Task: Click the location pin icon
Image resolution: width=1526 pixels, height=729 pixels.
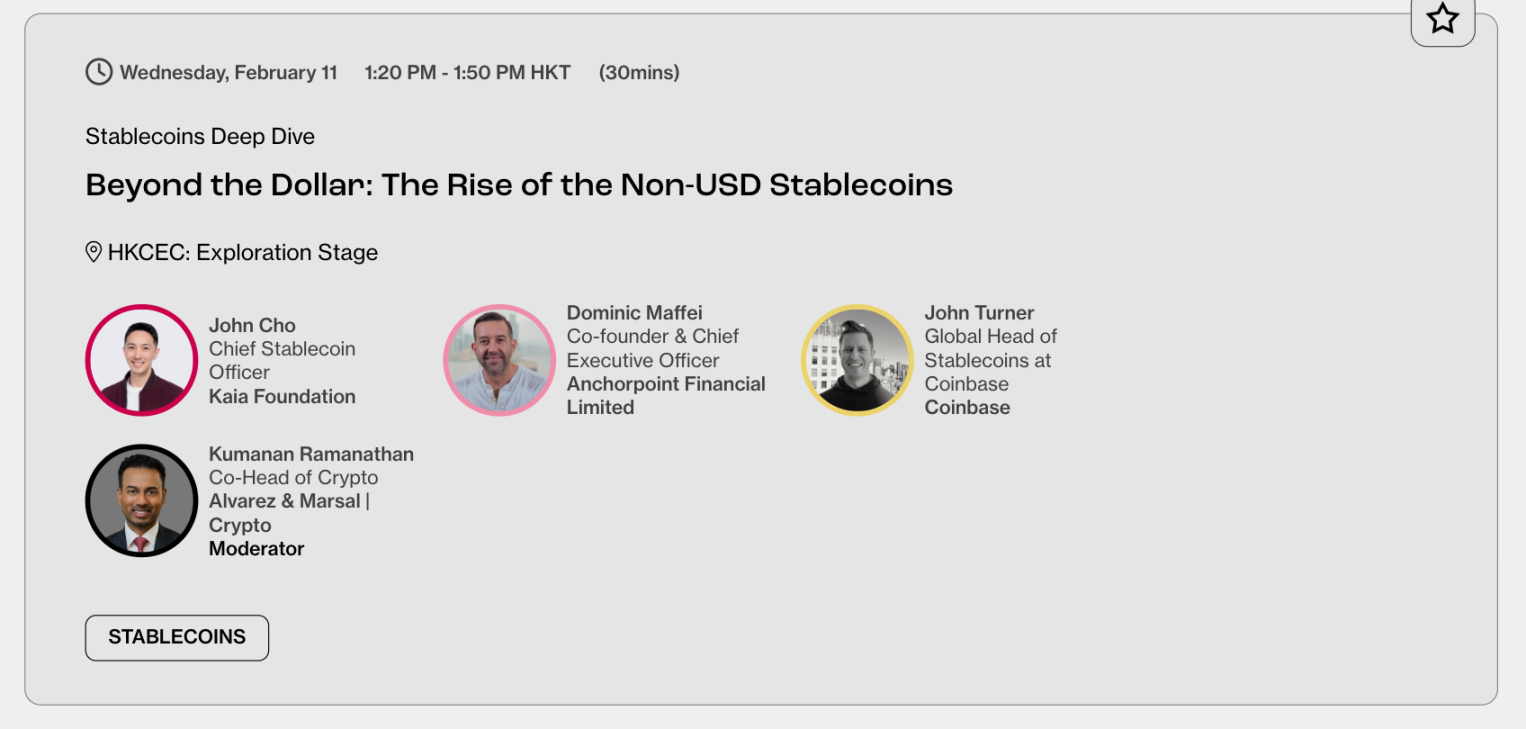Action: [94, 252]
